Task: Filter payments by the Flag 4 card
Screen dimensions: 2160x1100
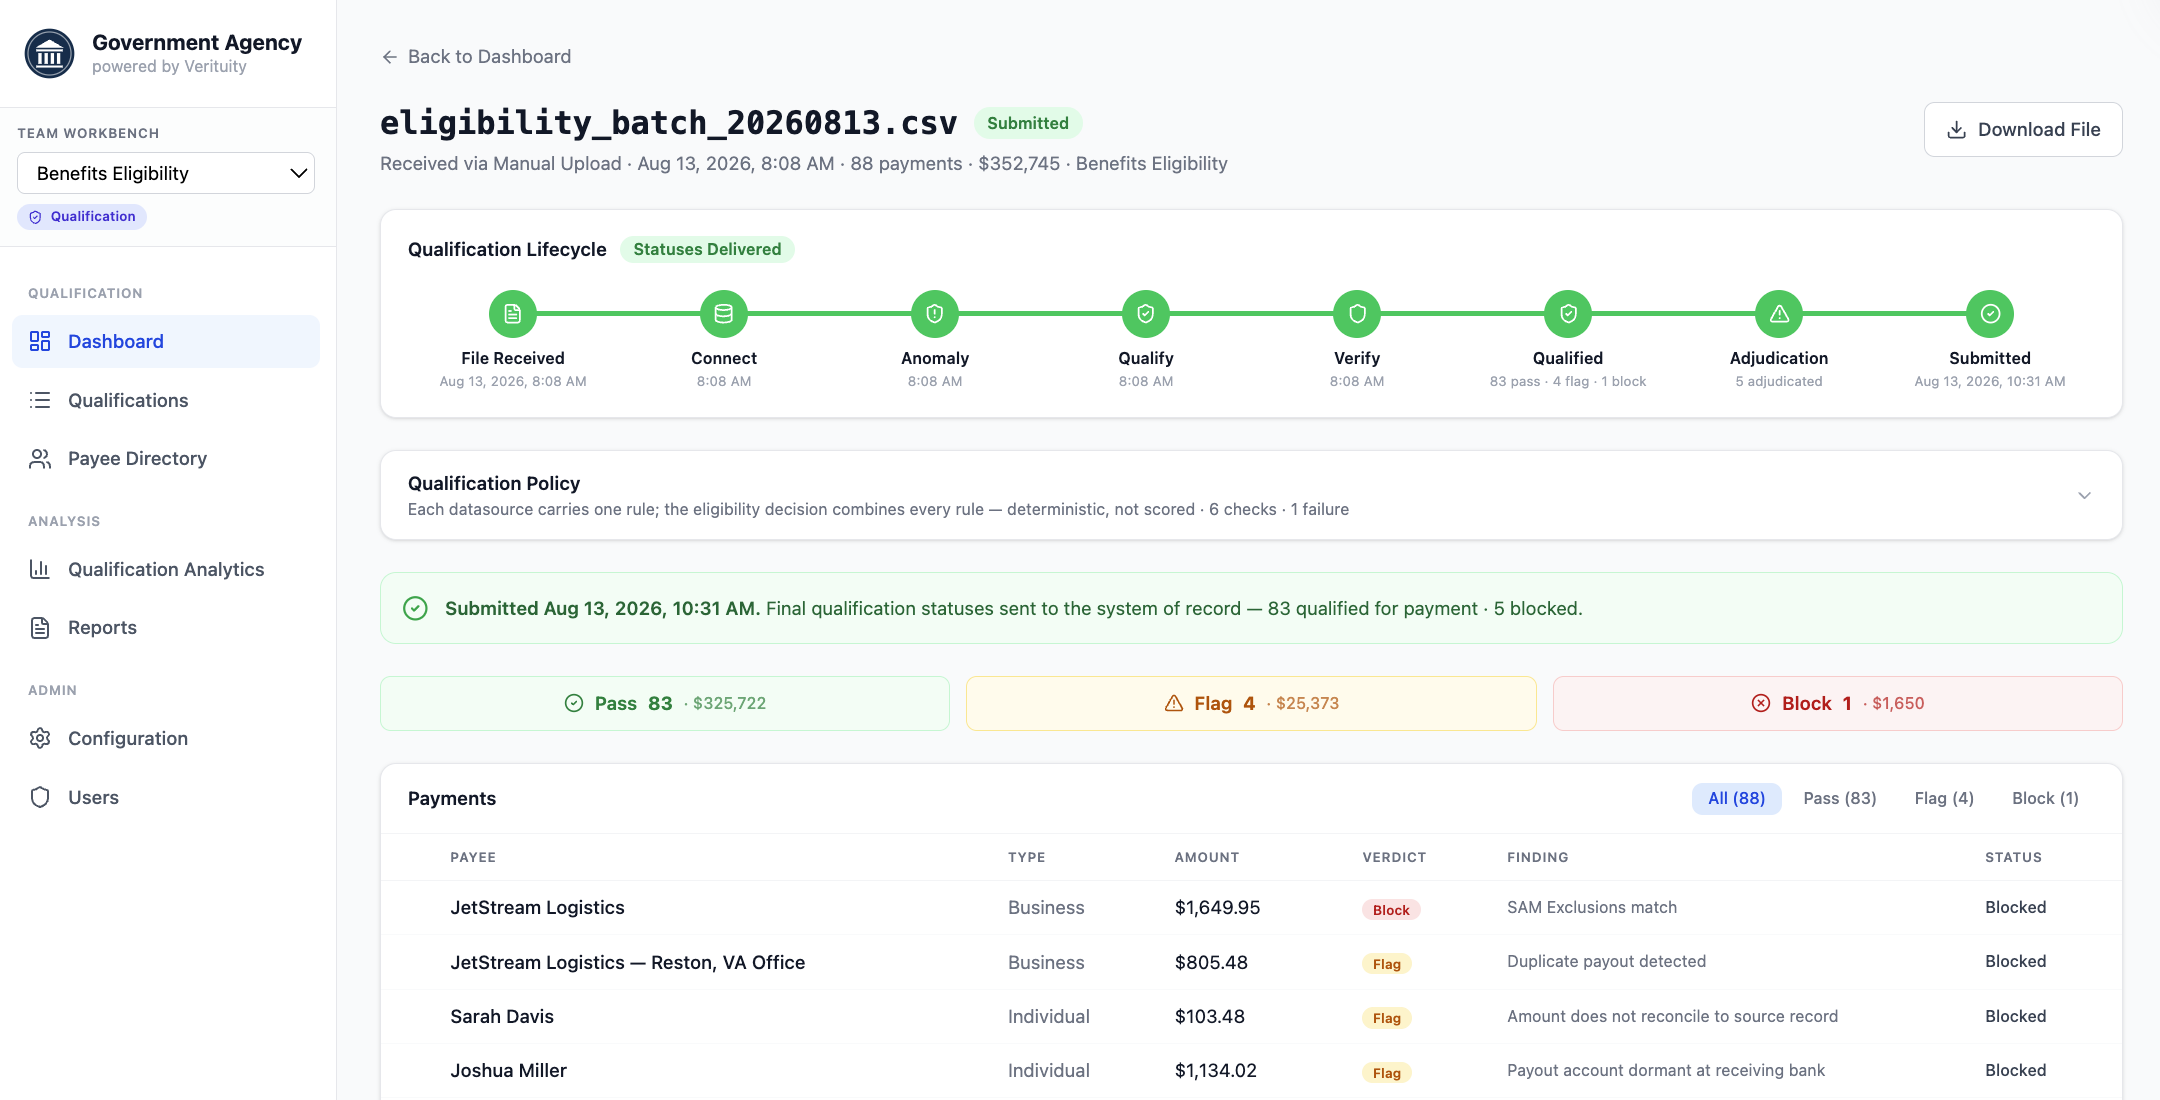Action: (1251, 703)
